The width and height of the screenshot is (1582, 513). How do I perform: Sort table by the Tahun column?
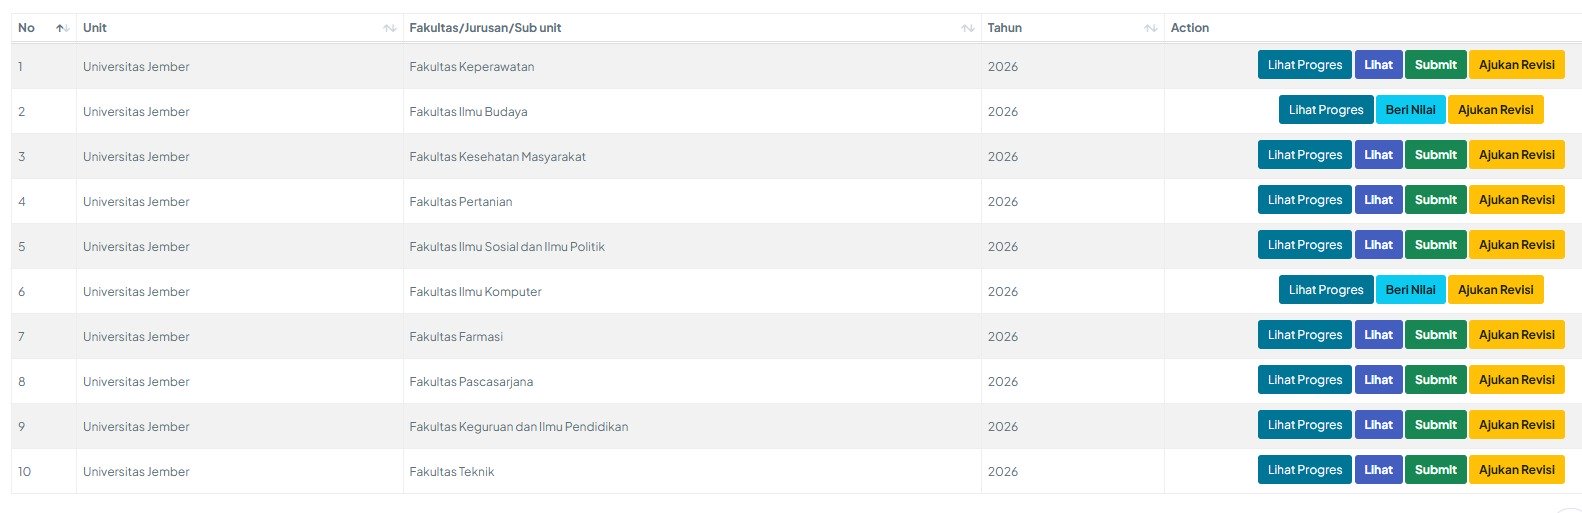[x=1150, y=28]
